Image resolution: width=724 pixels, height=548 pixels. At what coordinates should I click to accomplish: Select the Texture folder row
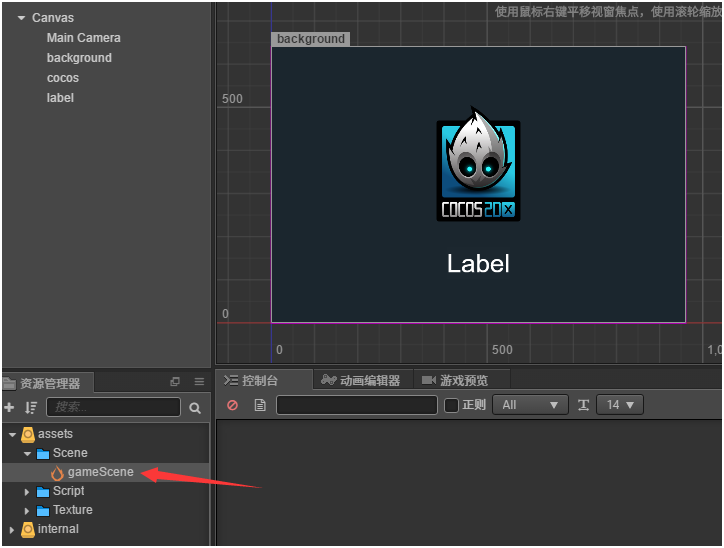[106, 510]
